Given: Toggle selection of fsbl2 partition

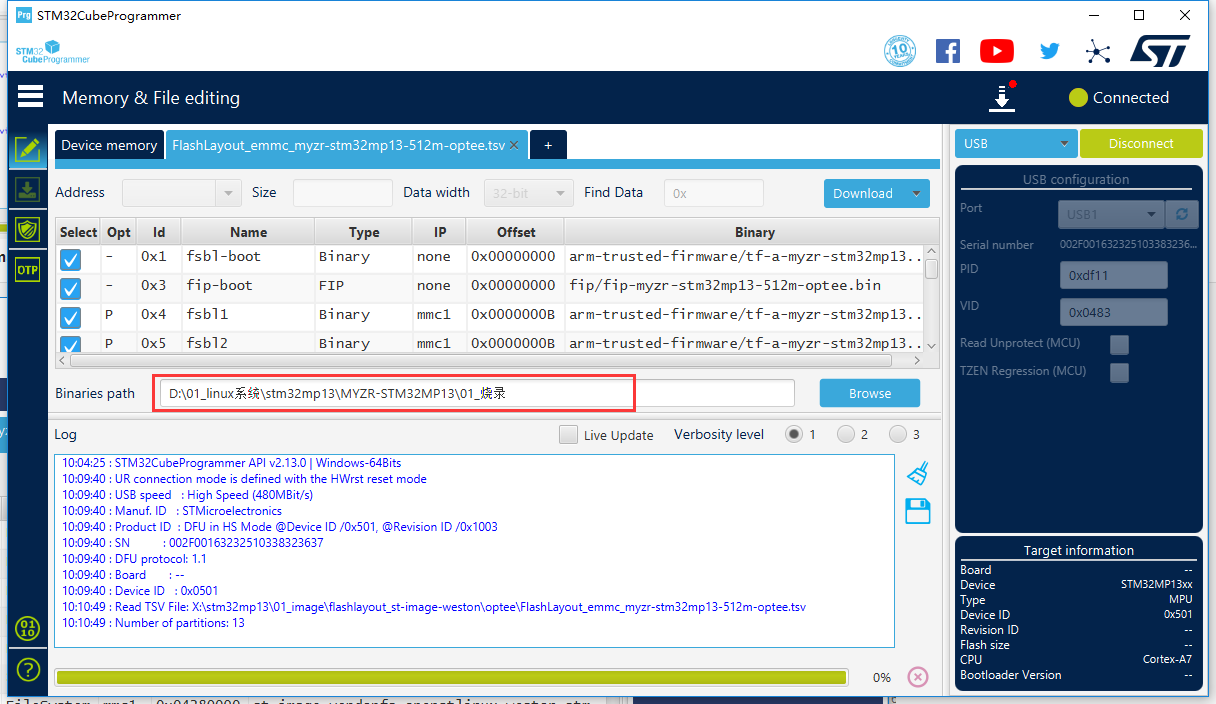Looking at the screenshot, I should (x=70, y=344).
